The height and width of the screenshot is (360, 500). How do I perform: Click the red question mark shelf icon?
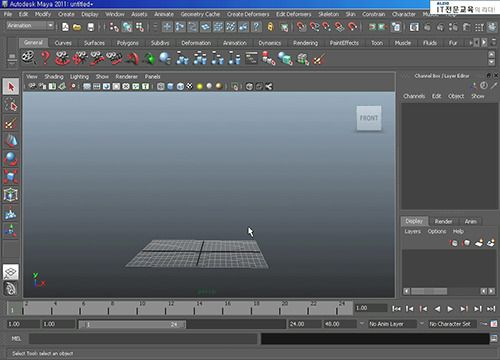45,58
